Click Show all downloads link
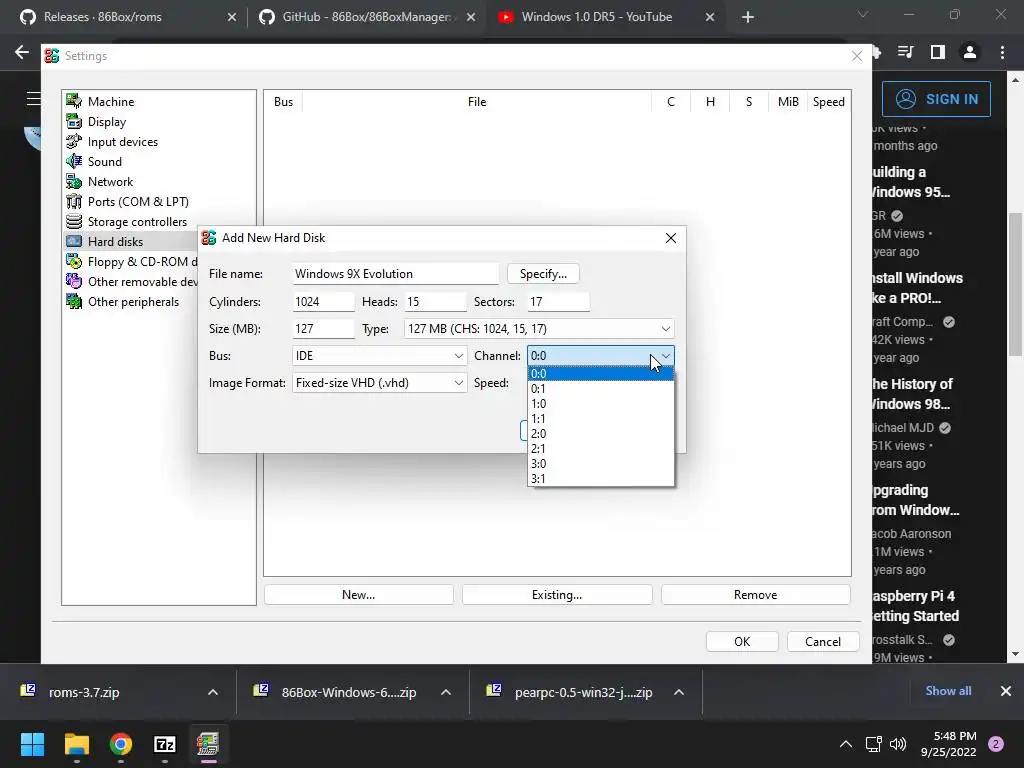The image size is (1024, 768). click(x=948, y=691)
